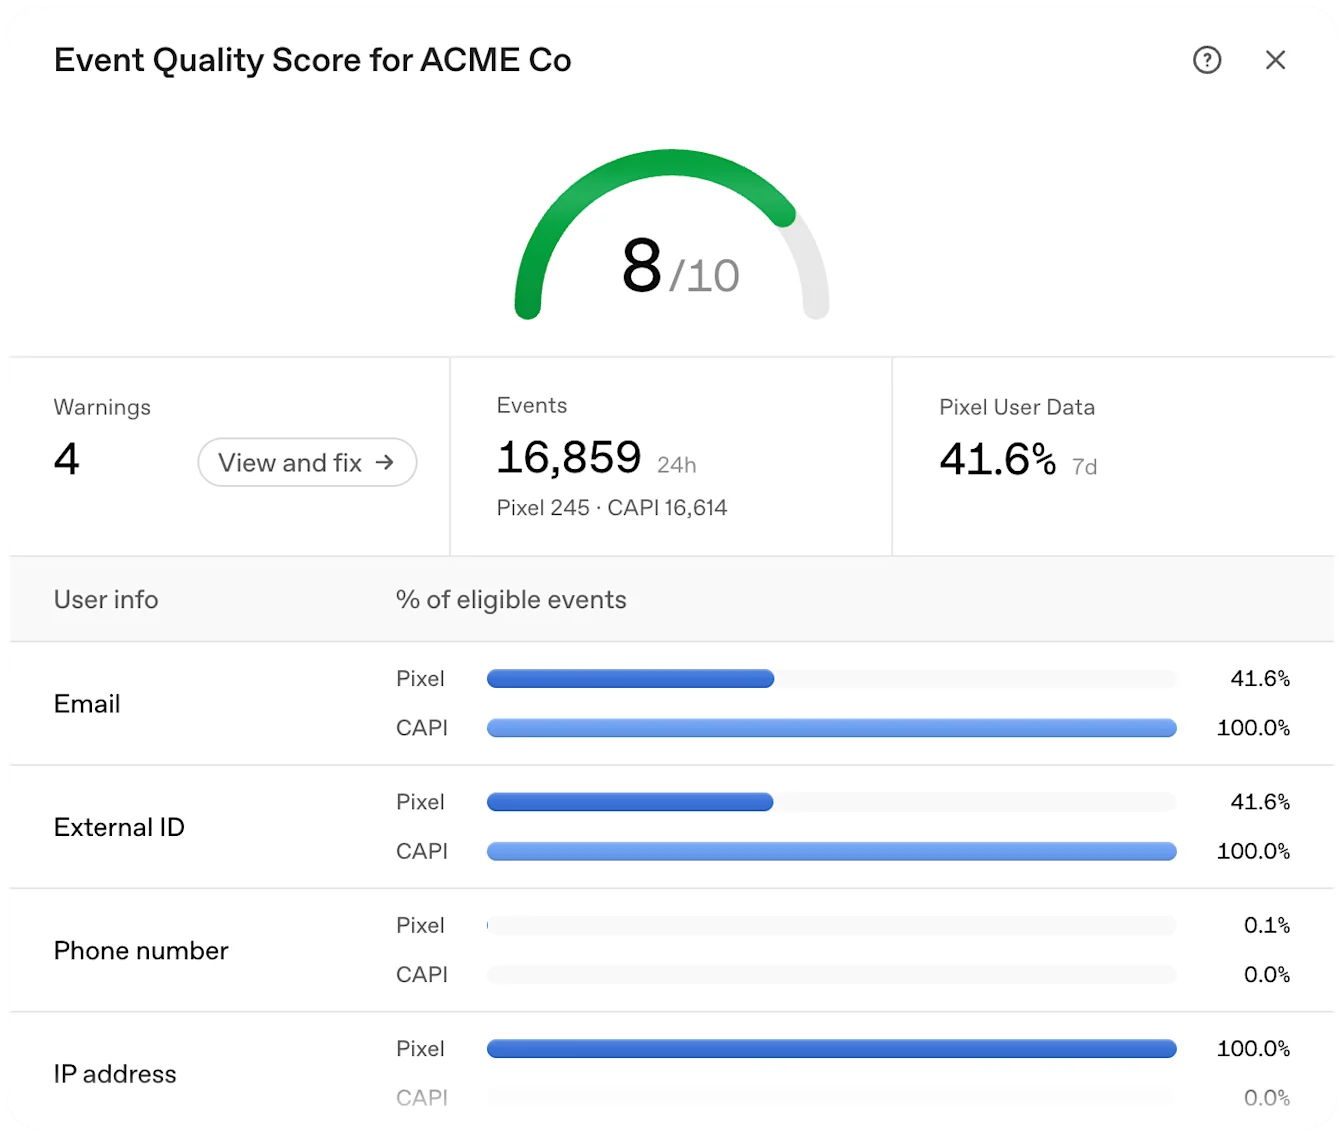The image size is (1344, 1136).
Task: Click the External ID row's "Pixel" label
Action: coord(420,802)
